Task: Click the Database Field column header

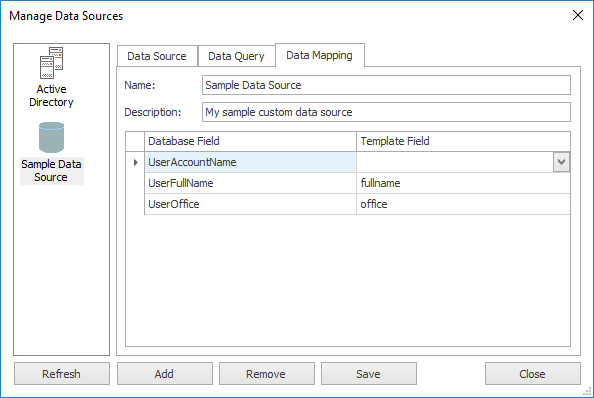Action: [250, 141]
